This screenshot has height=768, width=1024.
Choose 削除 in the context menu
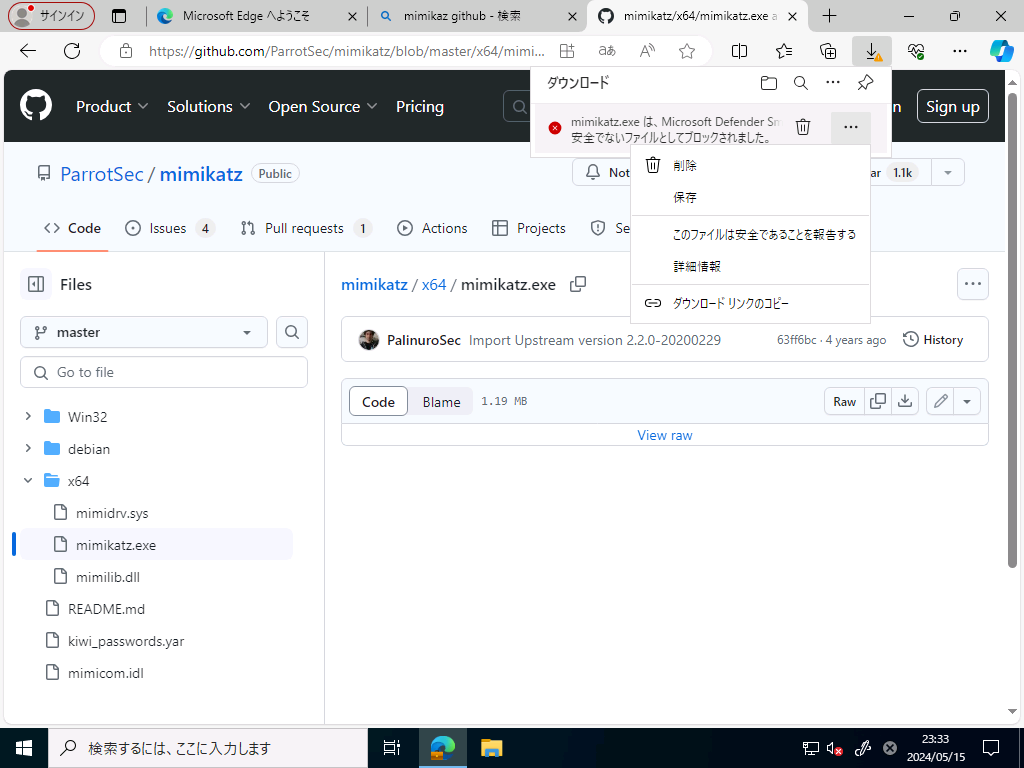pyautogui.click(x=750, y=166)
